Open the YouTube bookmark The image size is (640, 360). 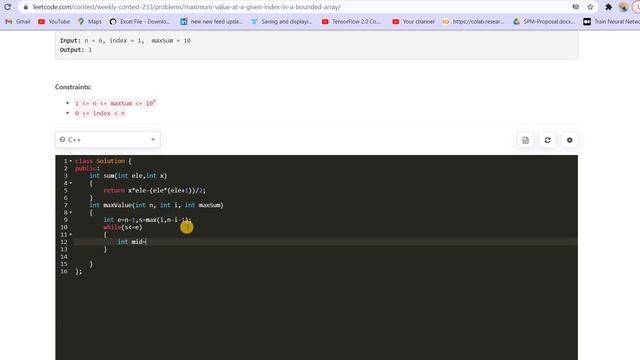54,22
